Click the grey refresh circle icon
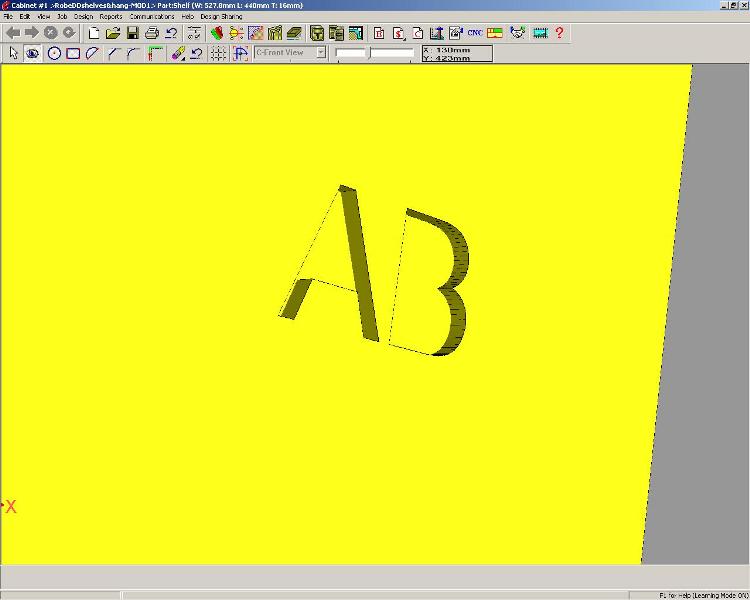This screenshot has height=600, width=750. 69,33
